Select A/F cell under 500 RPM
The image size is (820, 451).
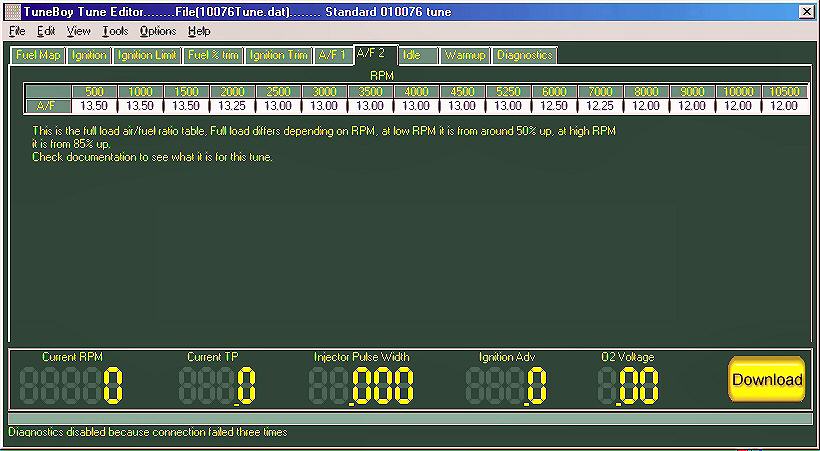pos(94,106)
